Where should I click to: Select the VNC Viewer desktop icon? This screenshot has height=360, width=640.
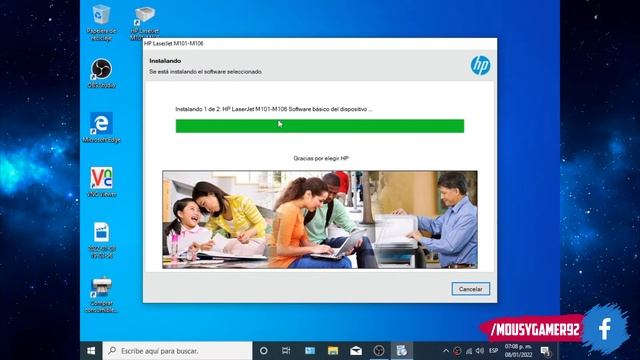tap(101, 182)
